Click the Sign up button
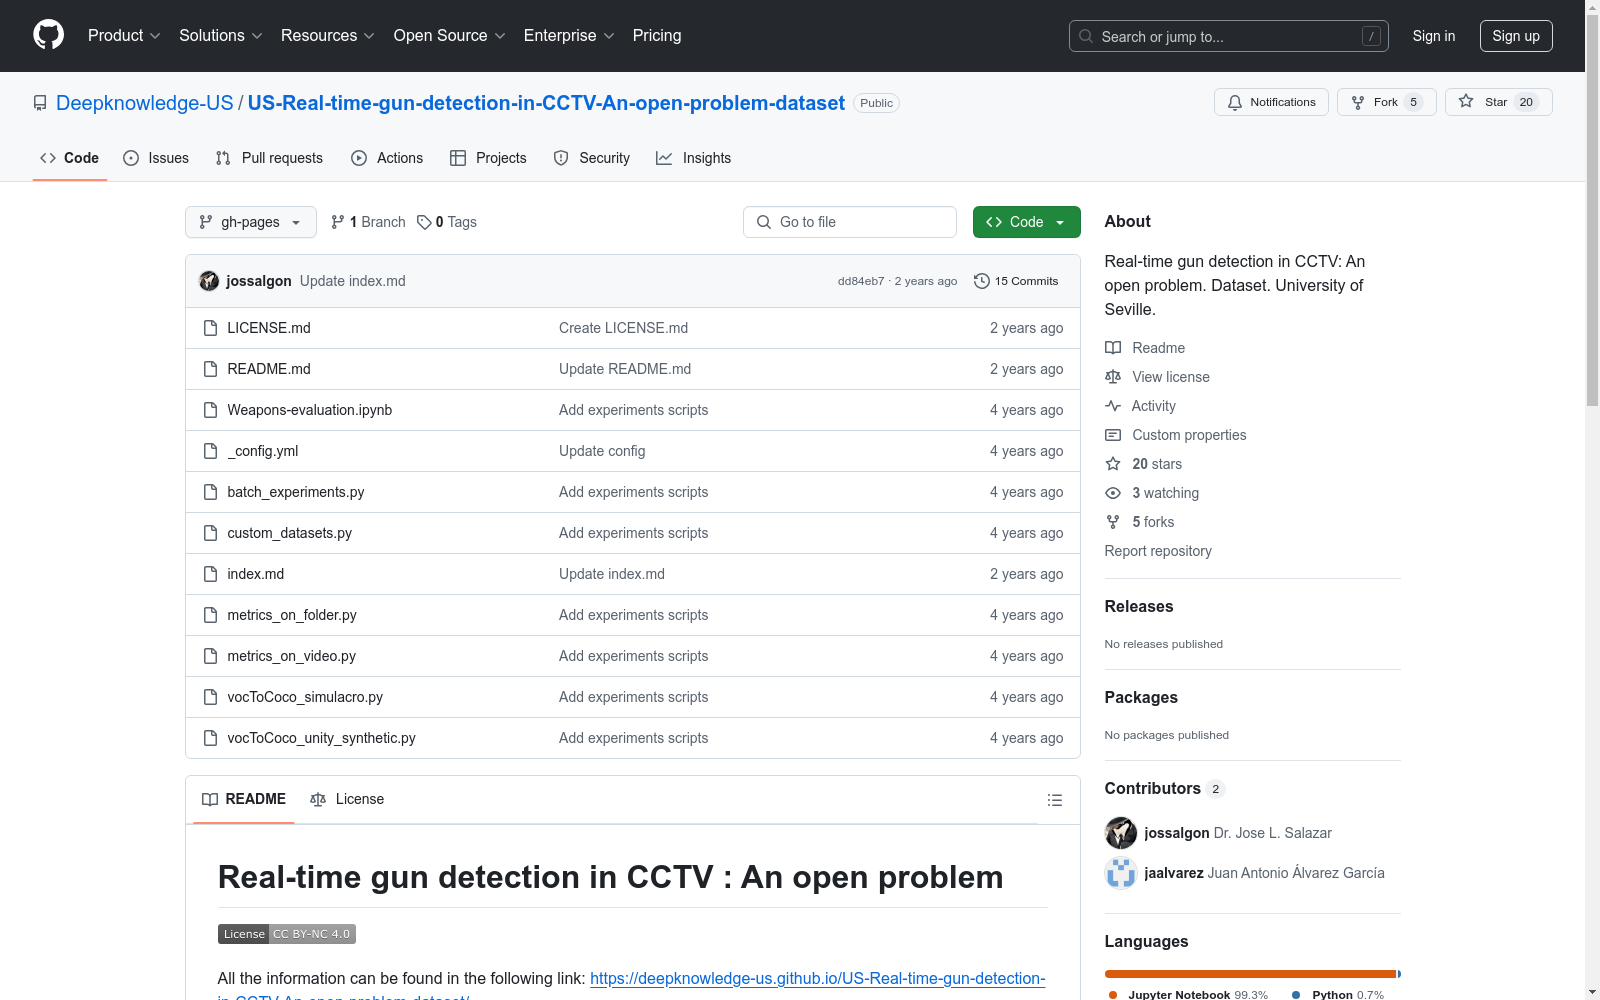 (1516, 36)
